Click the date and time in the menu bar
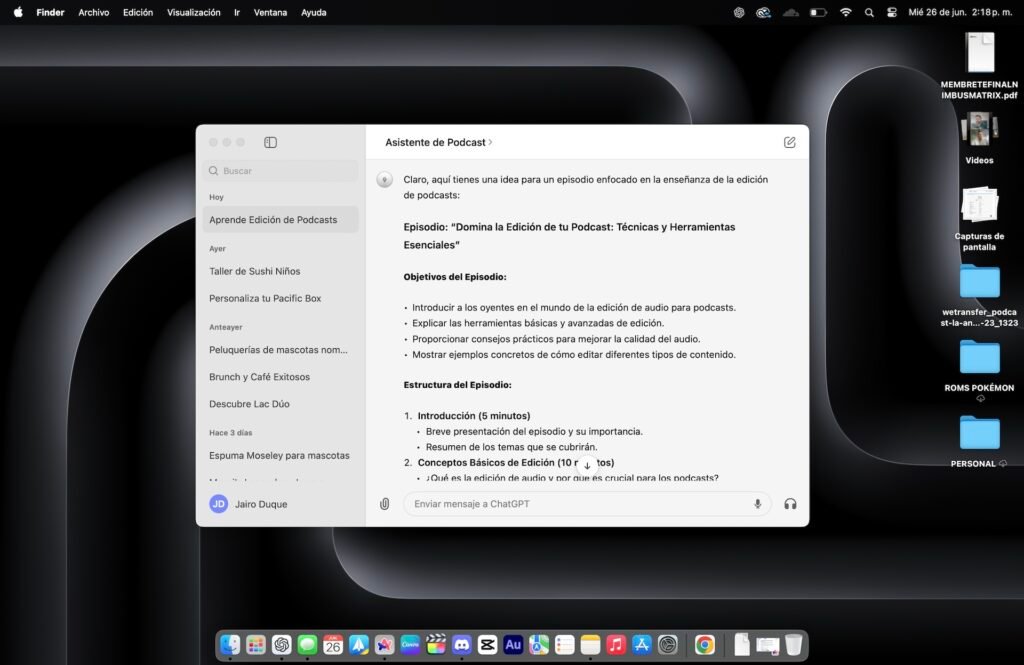Image resolution: width=1024 pixels, height=665 pixels. click(x=960, y=12)
